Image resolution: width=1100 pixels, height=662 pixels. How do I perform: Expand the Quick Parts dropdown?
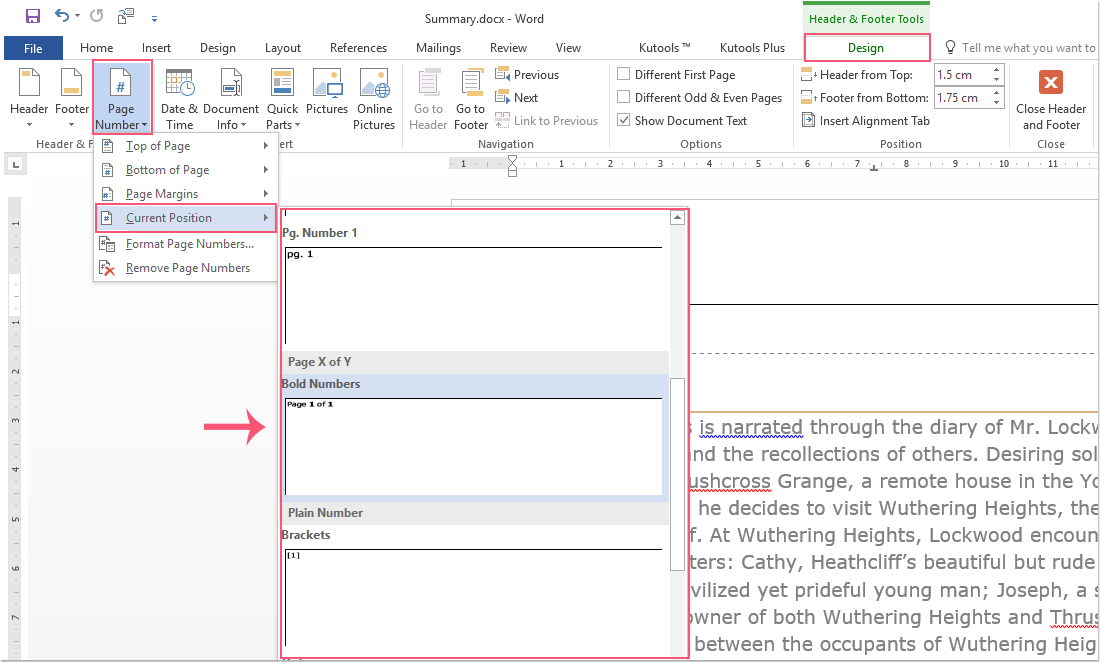click(x=282, y=100)
